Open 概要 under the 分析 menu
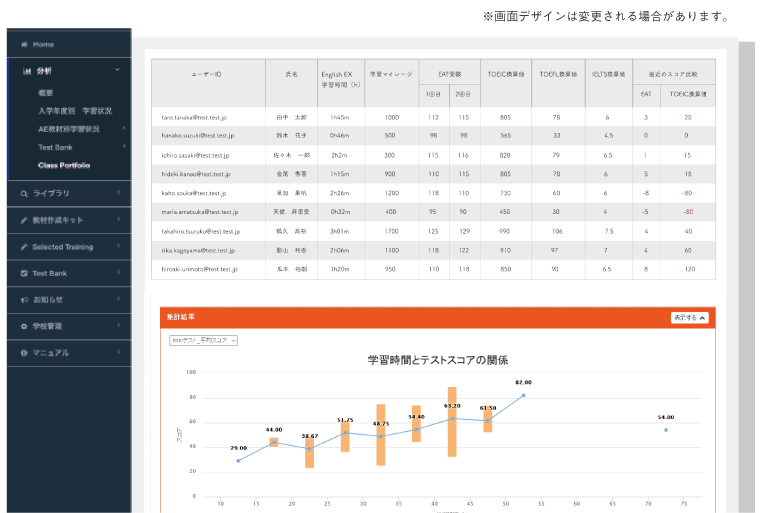The width and height of the screenshot is (770, 513). (46, 93)
